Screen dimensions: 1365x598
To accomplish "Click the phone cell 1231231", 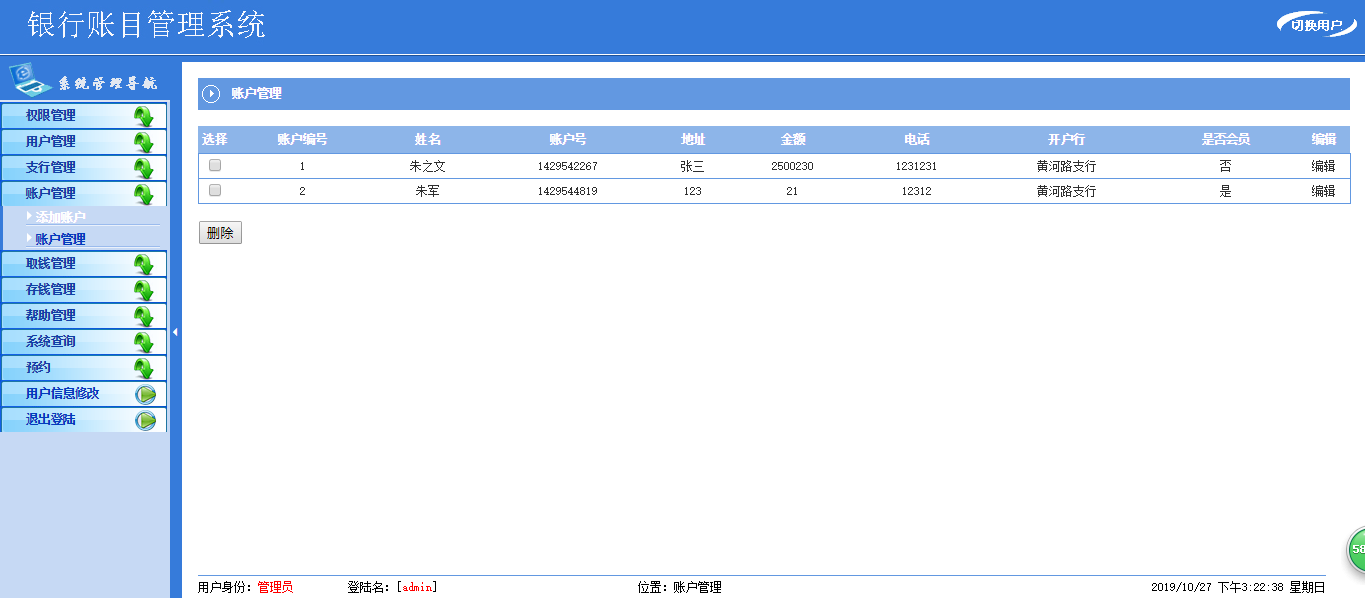I will pos(916,167).
